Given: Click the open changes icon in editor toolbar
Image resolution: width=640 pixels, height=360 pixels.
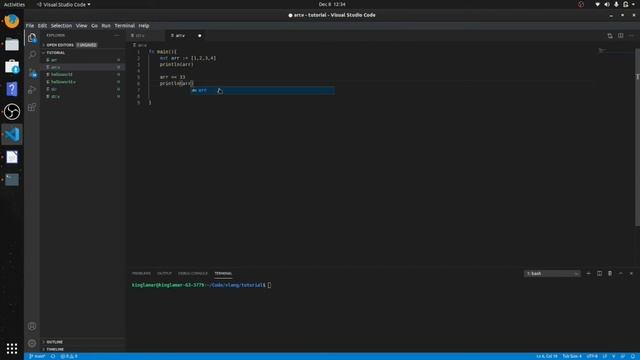Looking at the screenshot, I should (610, 36).
